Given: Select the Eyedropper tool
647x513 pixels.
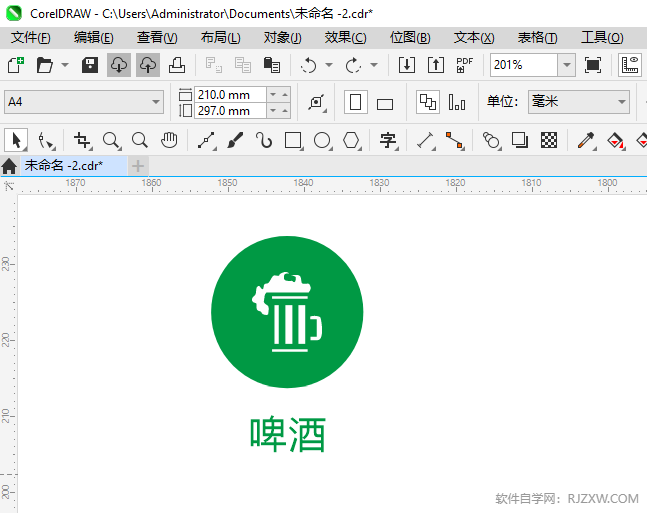Looking at the screenshot, I should click(x=586, y=140).
